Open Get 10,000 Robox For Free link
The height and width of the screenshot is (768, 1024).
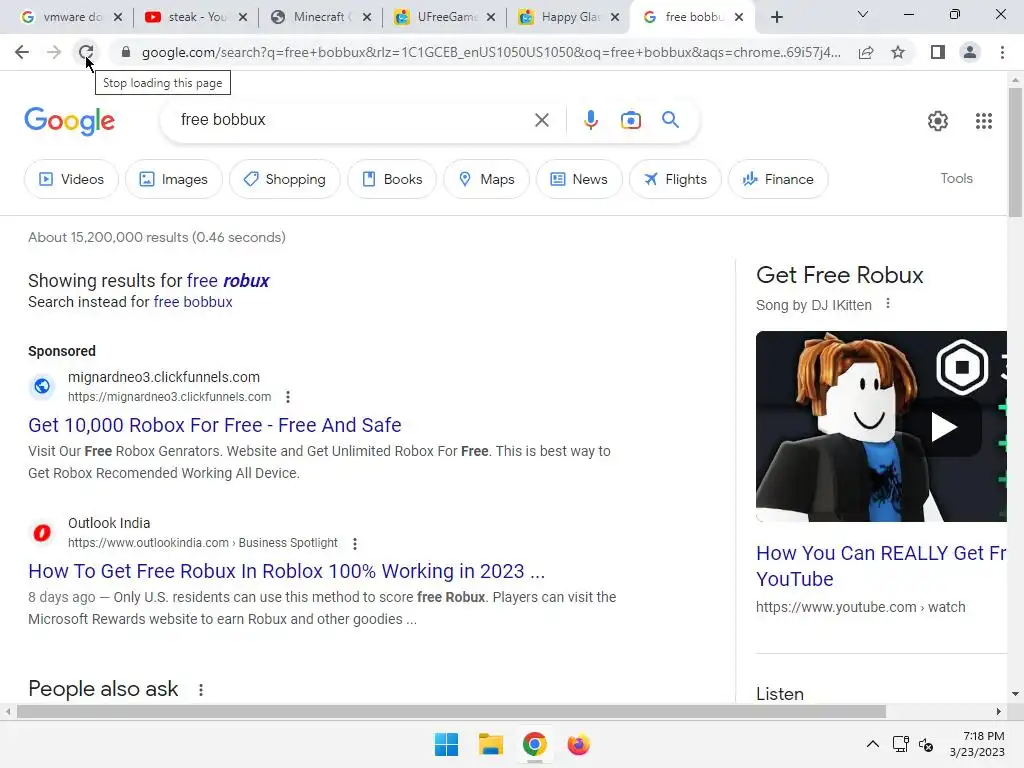tap(215, 425)
